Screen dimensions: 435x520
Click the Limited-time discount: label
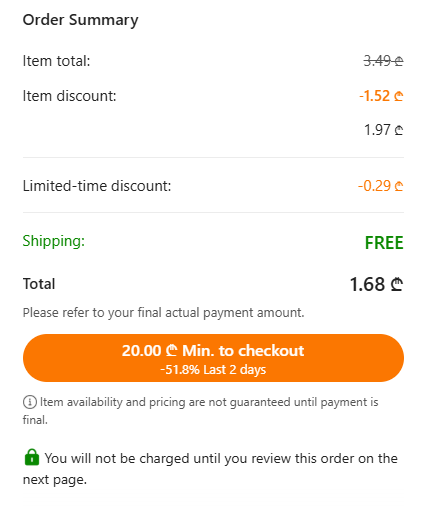(x=97, y=186)
